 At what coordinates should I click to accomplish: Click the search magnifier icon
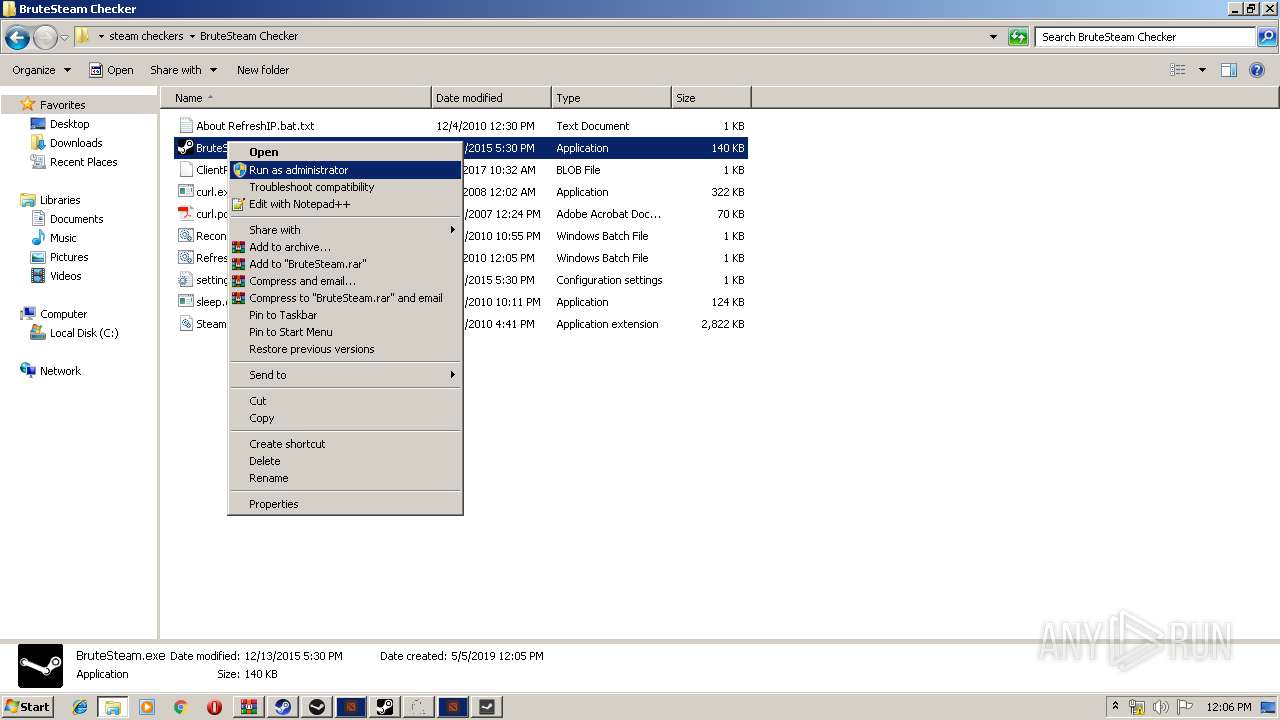pos(1267,37)
